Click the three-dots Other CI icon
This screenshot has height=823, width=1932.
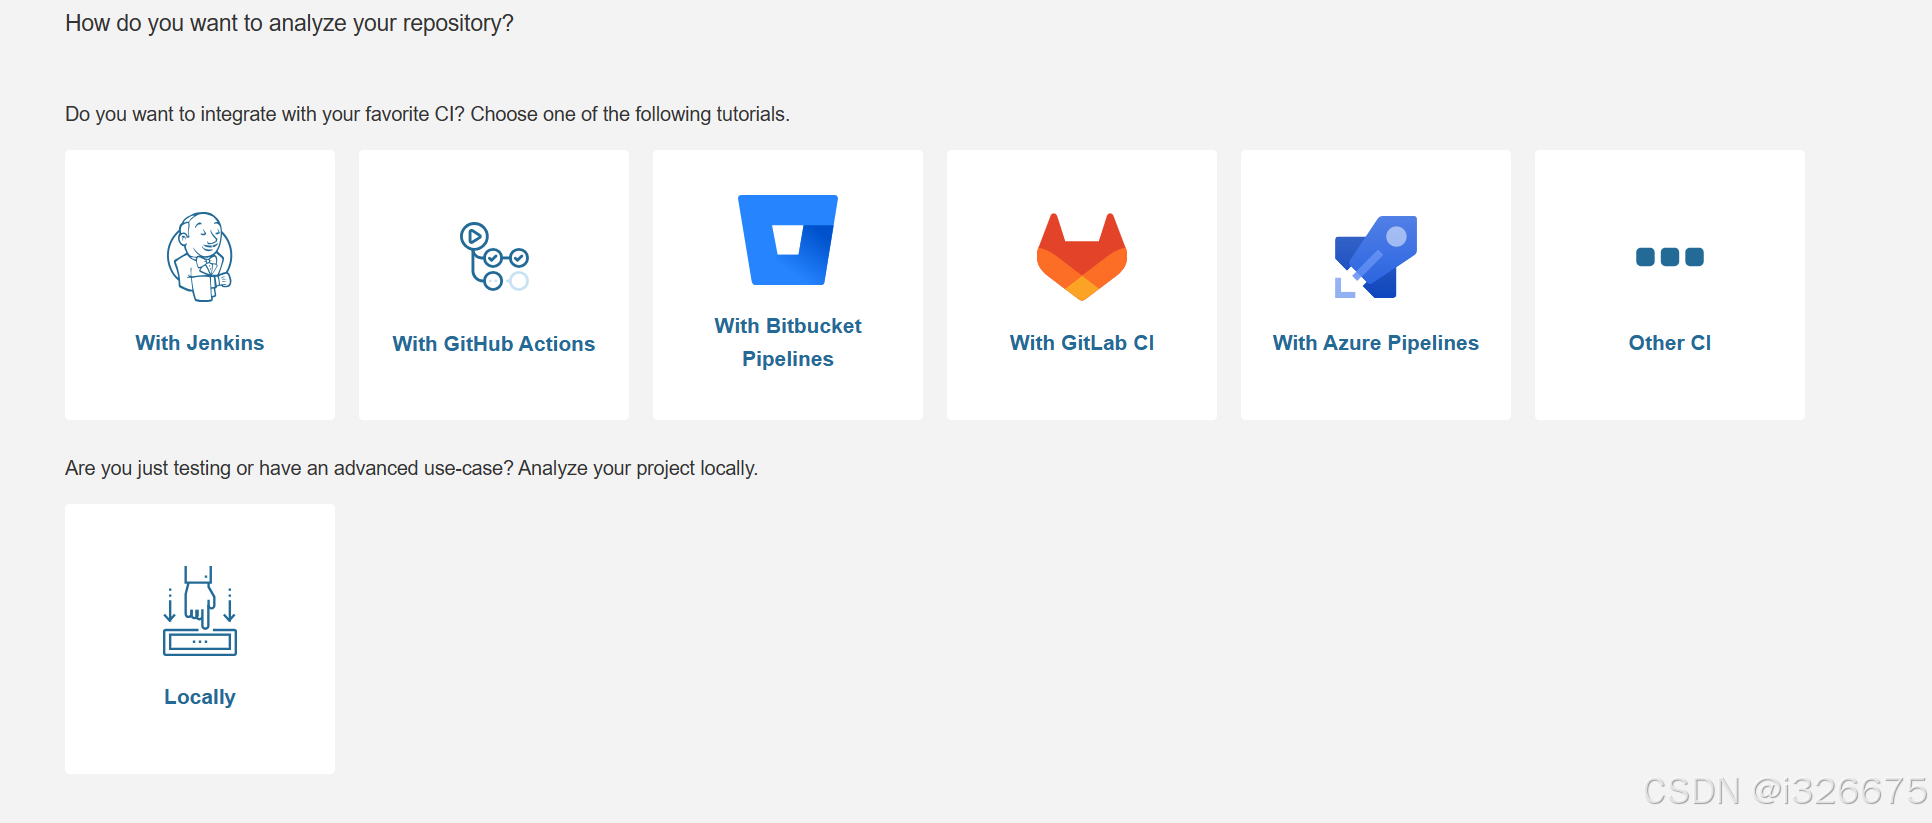(1670, 257)
